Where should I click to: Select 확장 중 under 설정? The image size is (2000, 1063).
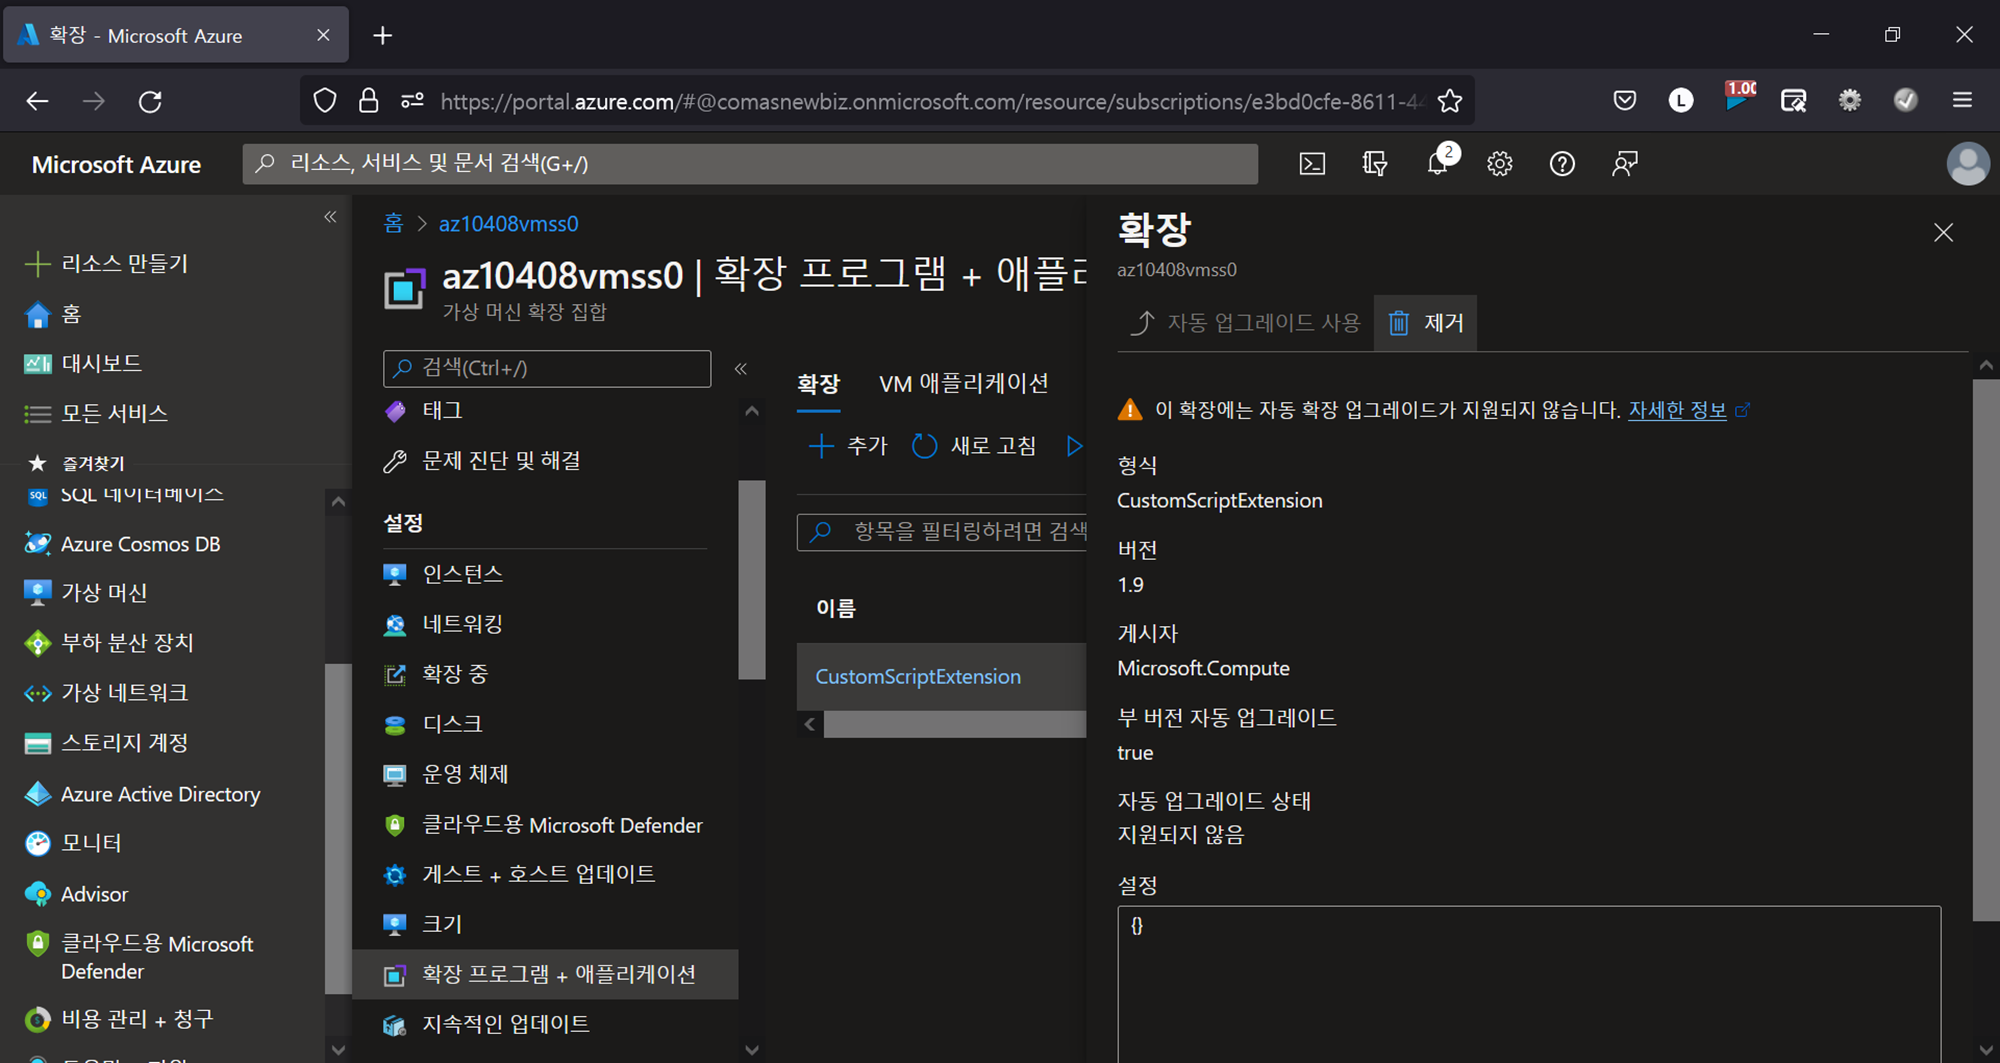point(436,674)
